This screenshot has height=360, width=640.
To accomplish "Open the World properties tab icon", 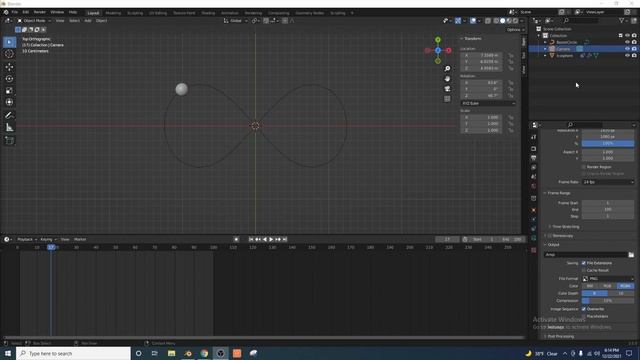I will (533, 186).
